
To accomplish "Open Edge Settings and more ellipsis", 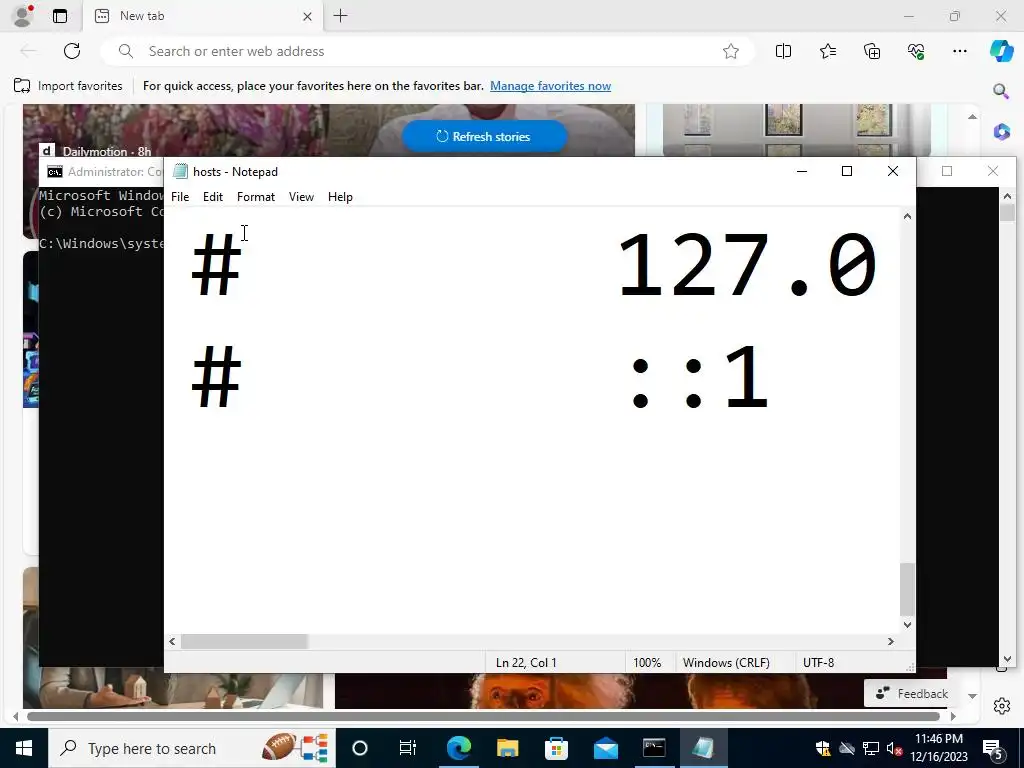I will (x=959, y=51).
